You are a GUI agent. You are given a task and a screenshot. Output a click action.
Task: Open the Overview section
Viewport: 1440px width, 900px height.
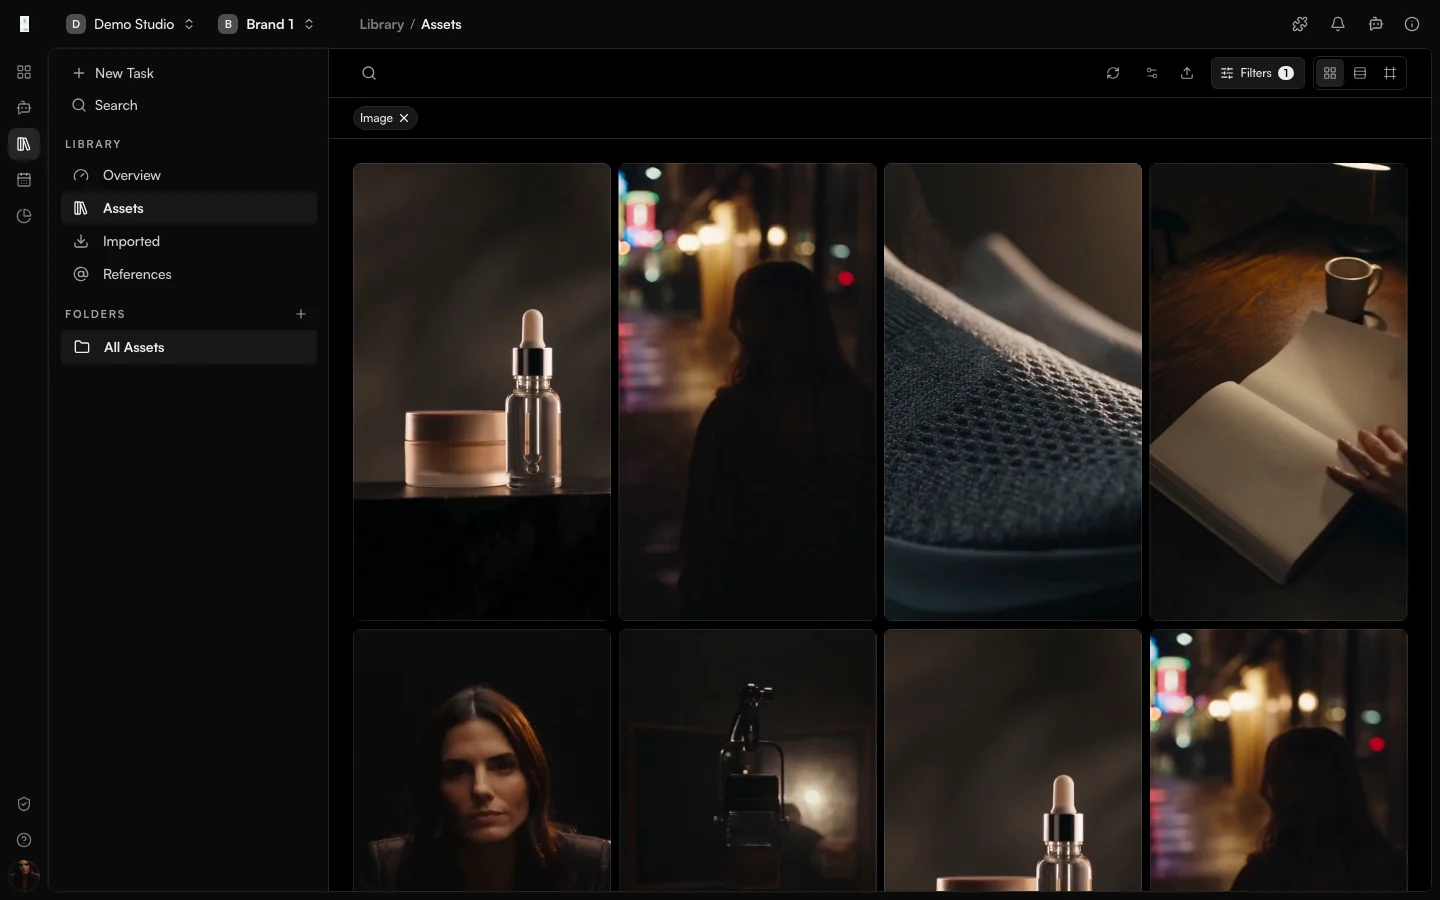[189, 175]
